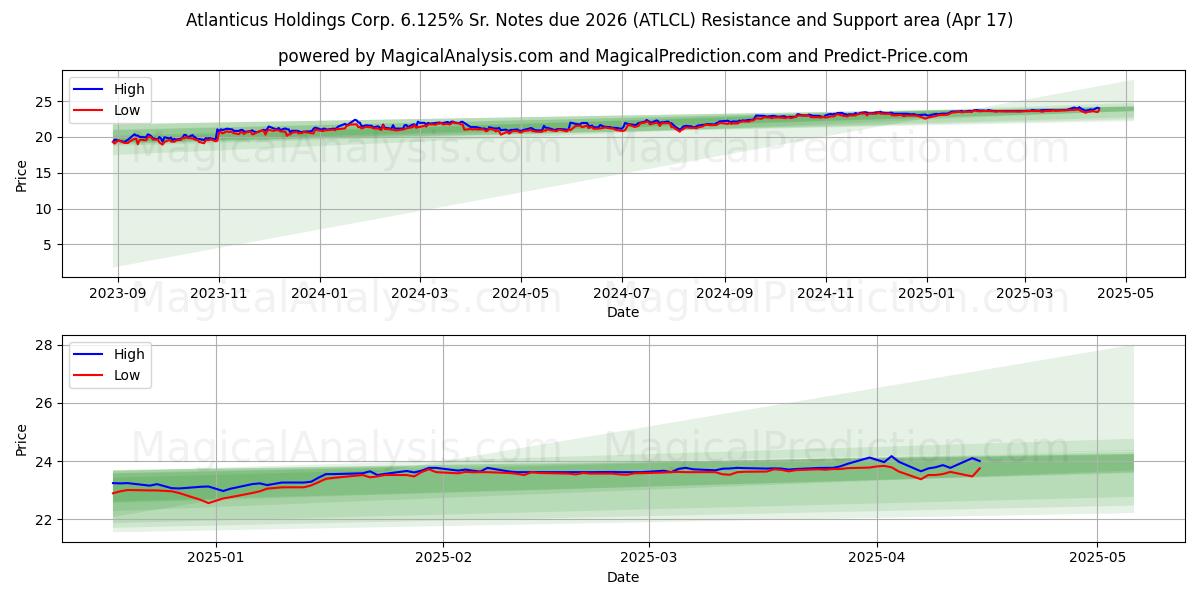The image size is (1200, 600).
Task: Click the '2024-03' tick label on top chart
Action: [419, 294]
